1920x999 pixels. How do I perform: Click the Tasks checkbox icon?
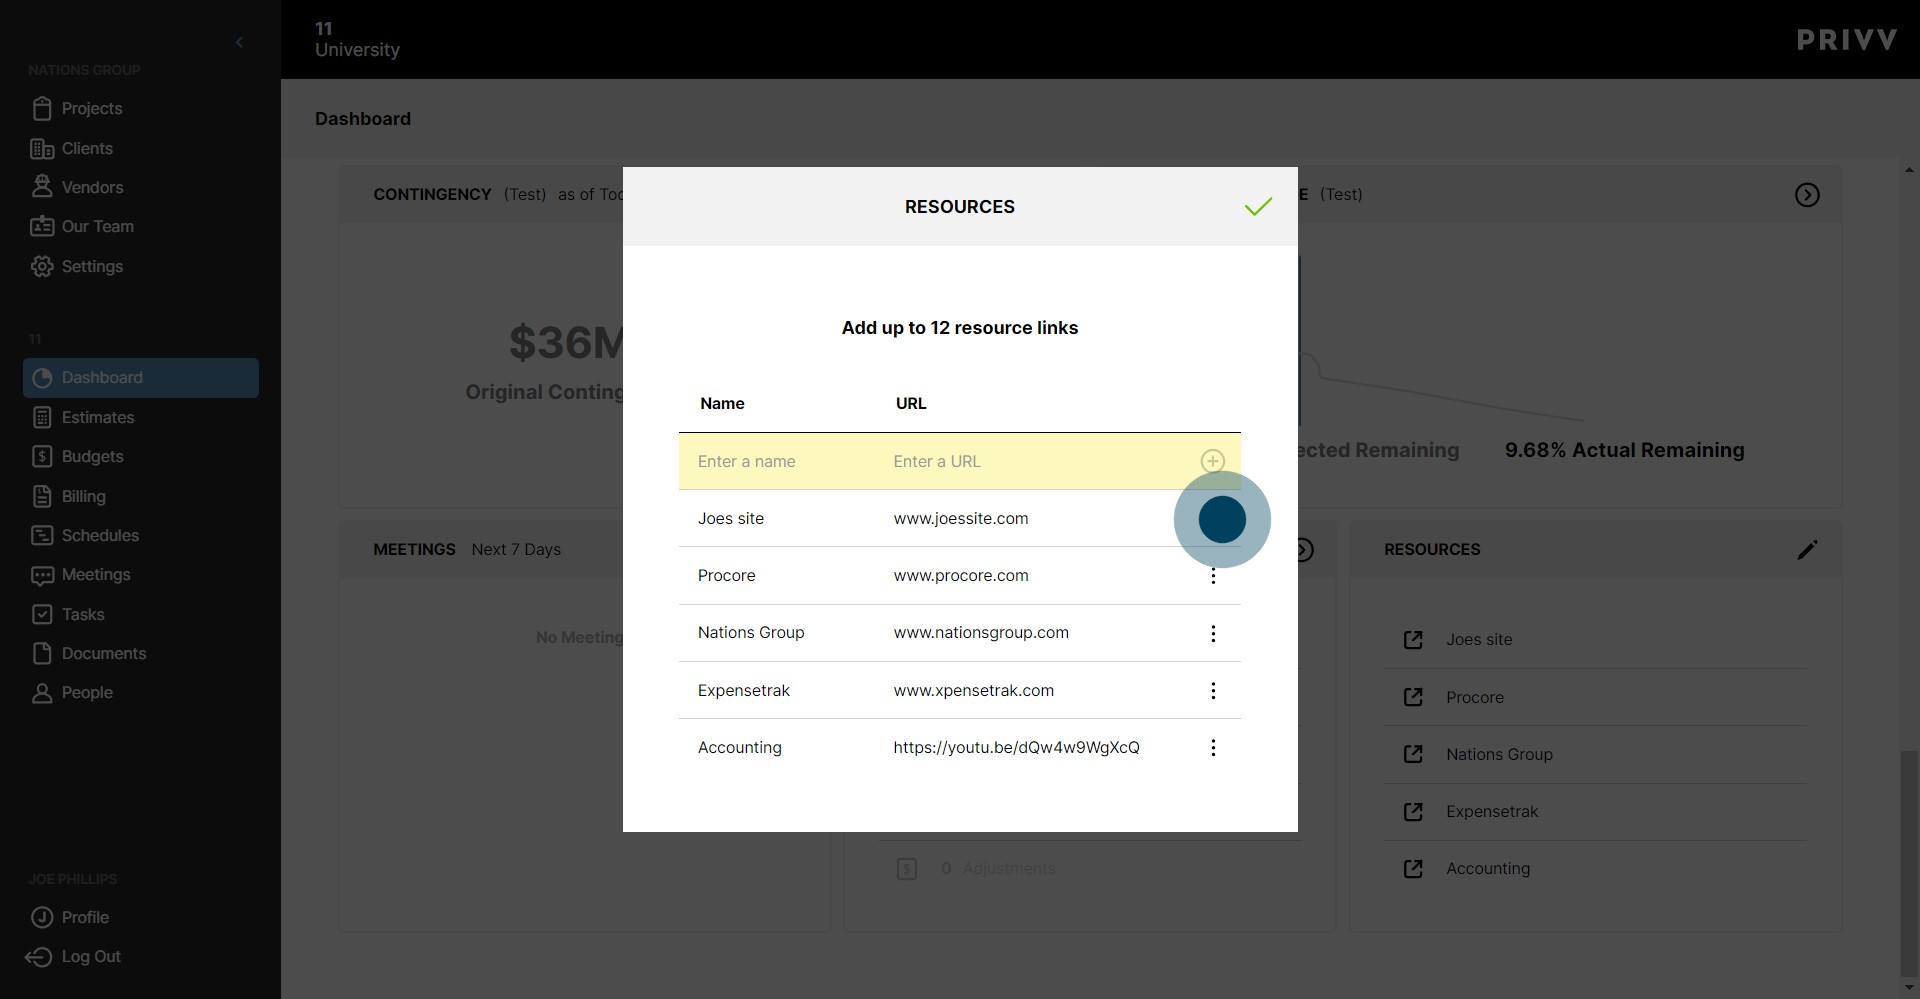(x=42, y=614)
